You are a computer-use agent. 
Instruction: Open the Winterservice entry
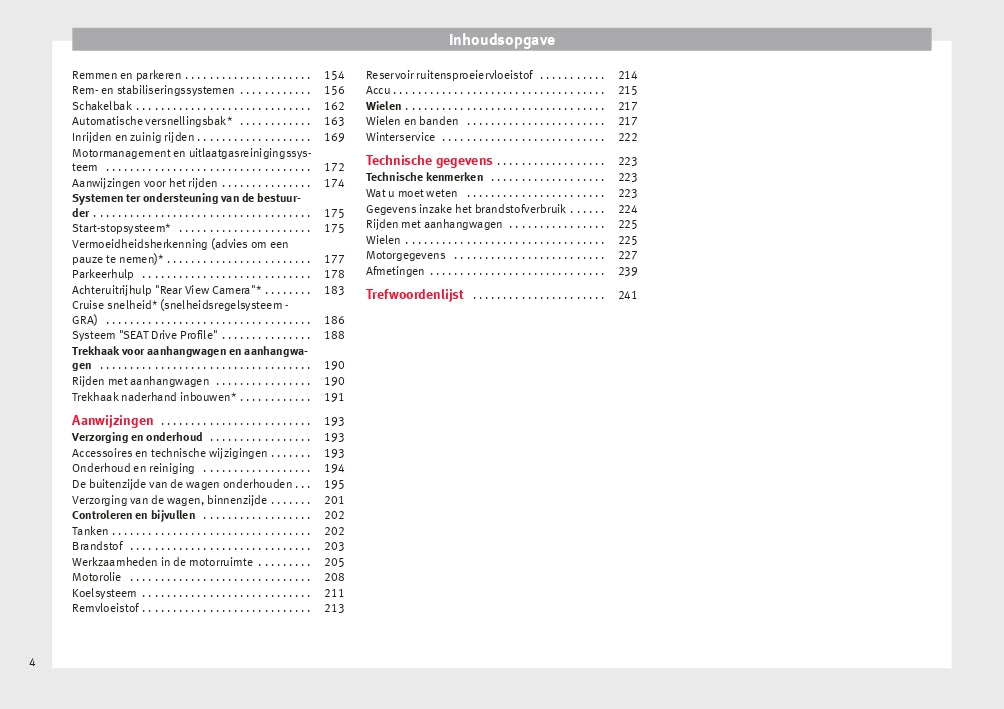(400, 137)
